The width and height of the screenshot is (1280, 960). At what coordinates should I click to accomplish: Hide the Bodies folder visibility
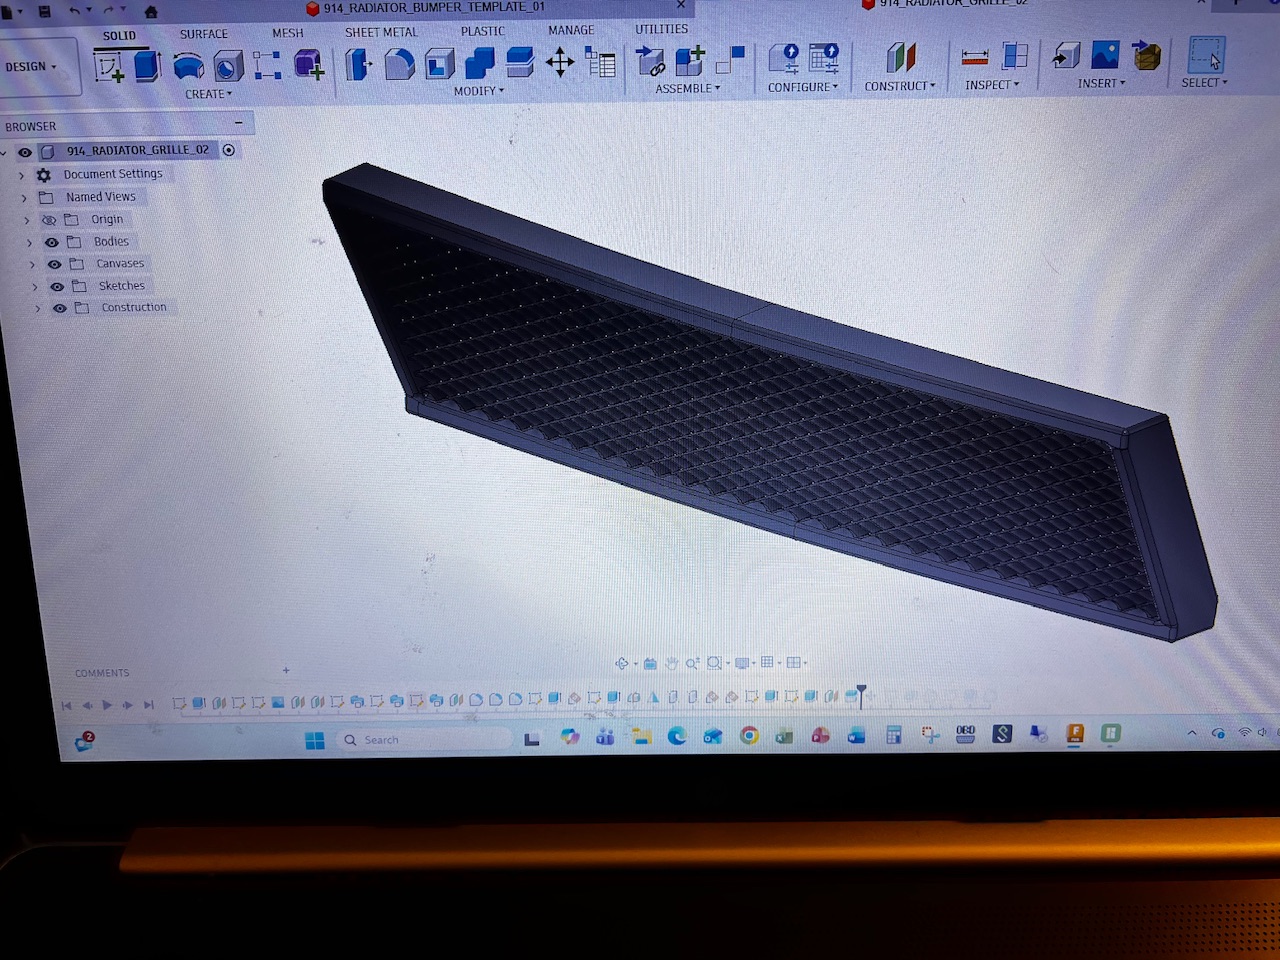pyautogui.click(x=51, y=242)
